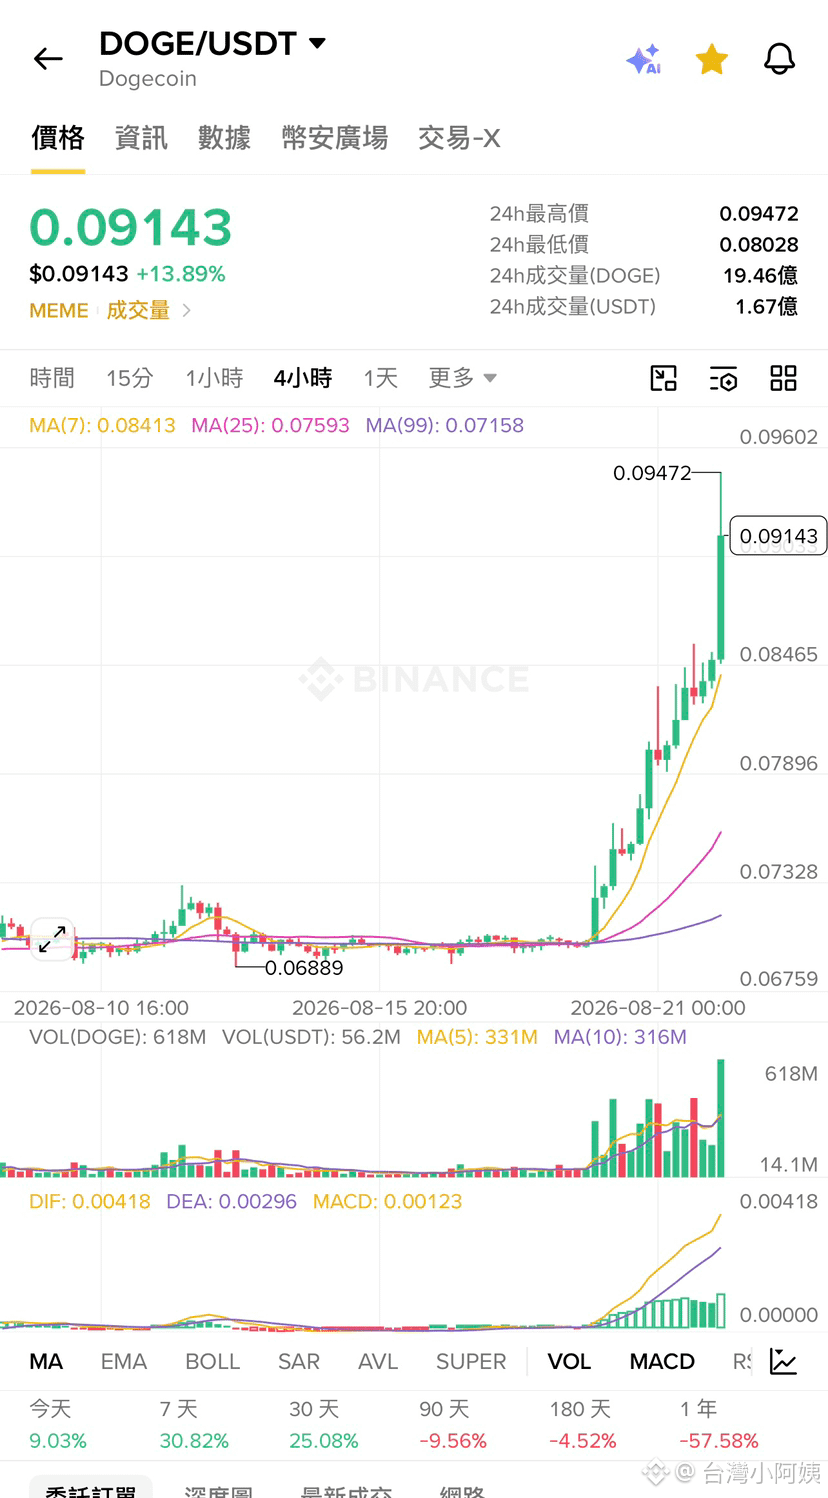Expand chart with fullscreen arrows icon
828x1498 pixels.
(x=52, y=939)
